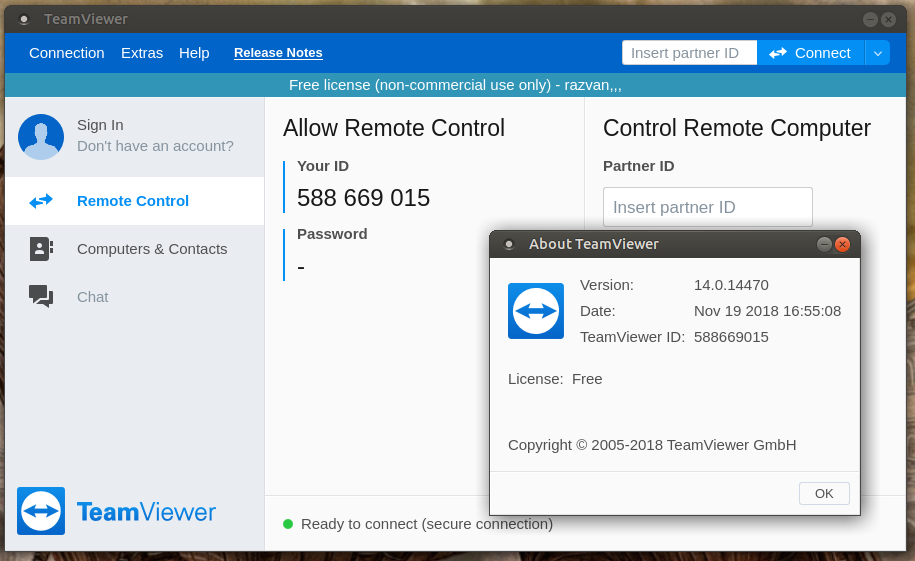Select the Remote Control arrows icon

coord(41,201)
